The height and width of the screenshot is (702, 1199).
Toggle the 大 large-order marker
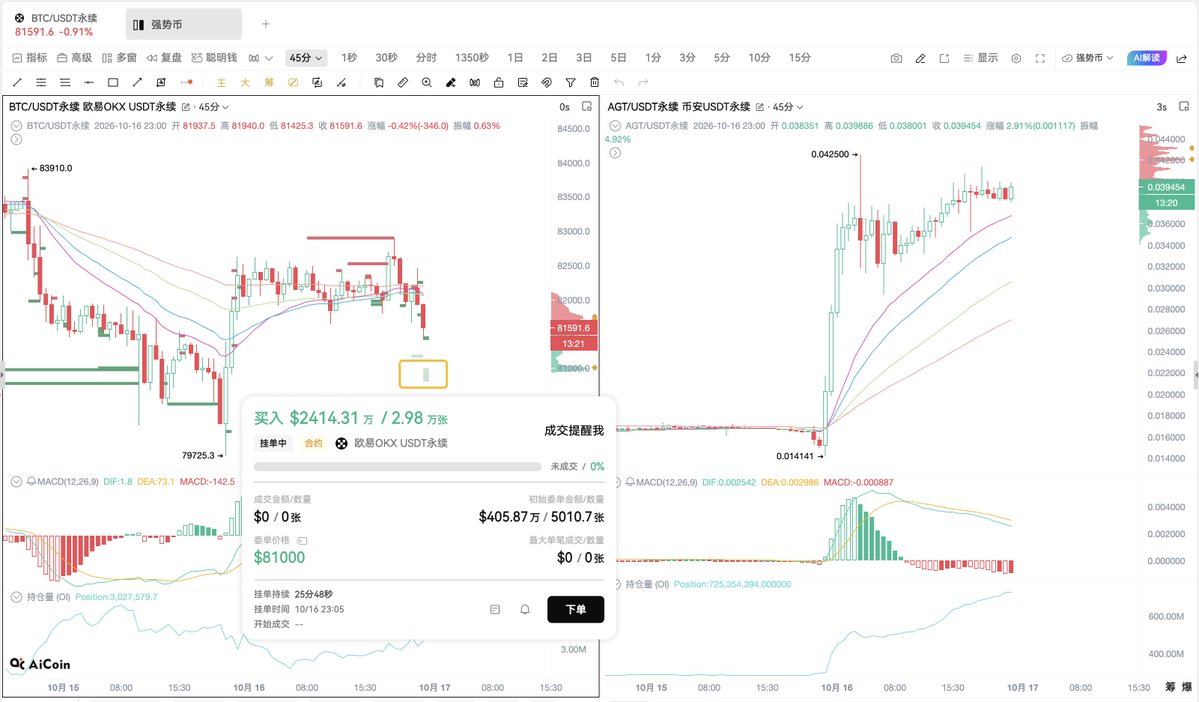pos(245,83)
